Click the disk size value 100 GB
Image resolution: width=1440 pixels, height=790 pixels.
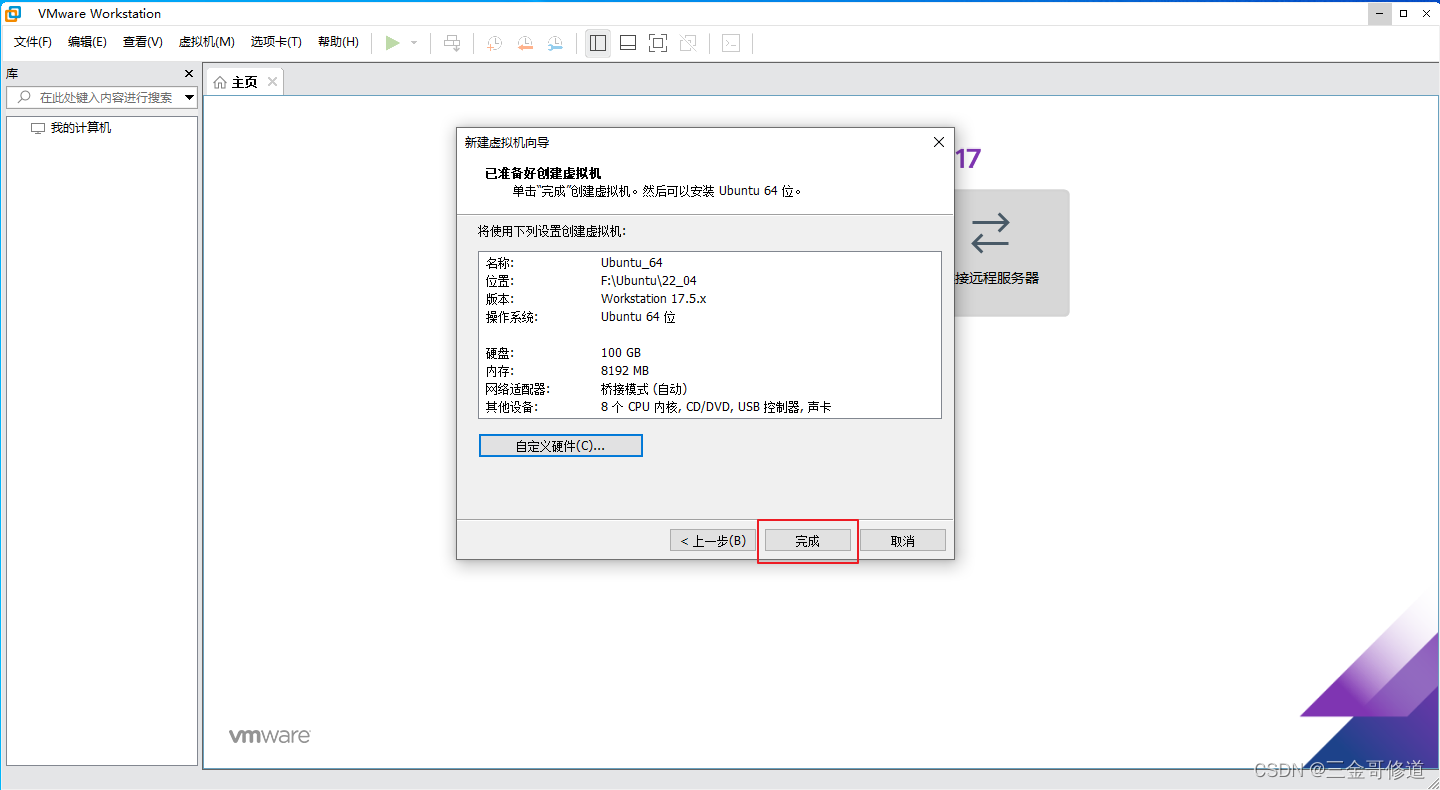(x=621, y=353)
